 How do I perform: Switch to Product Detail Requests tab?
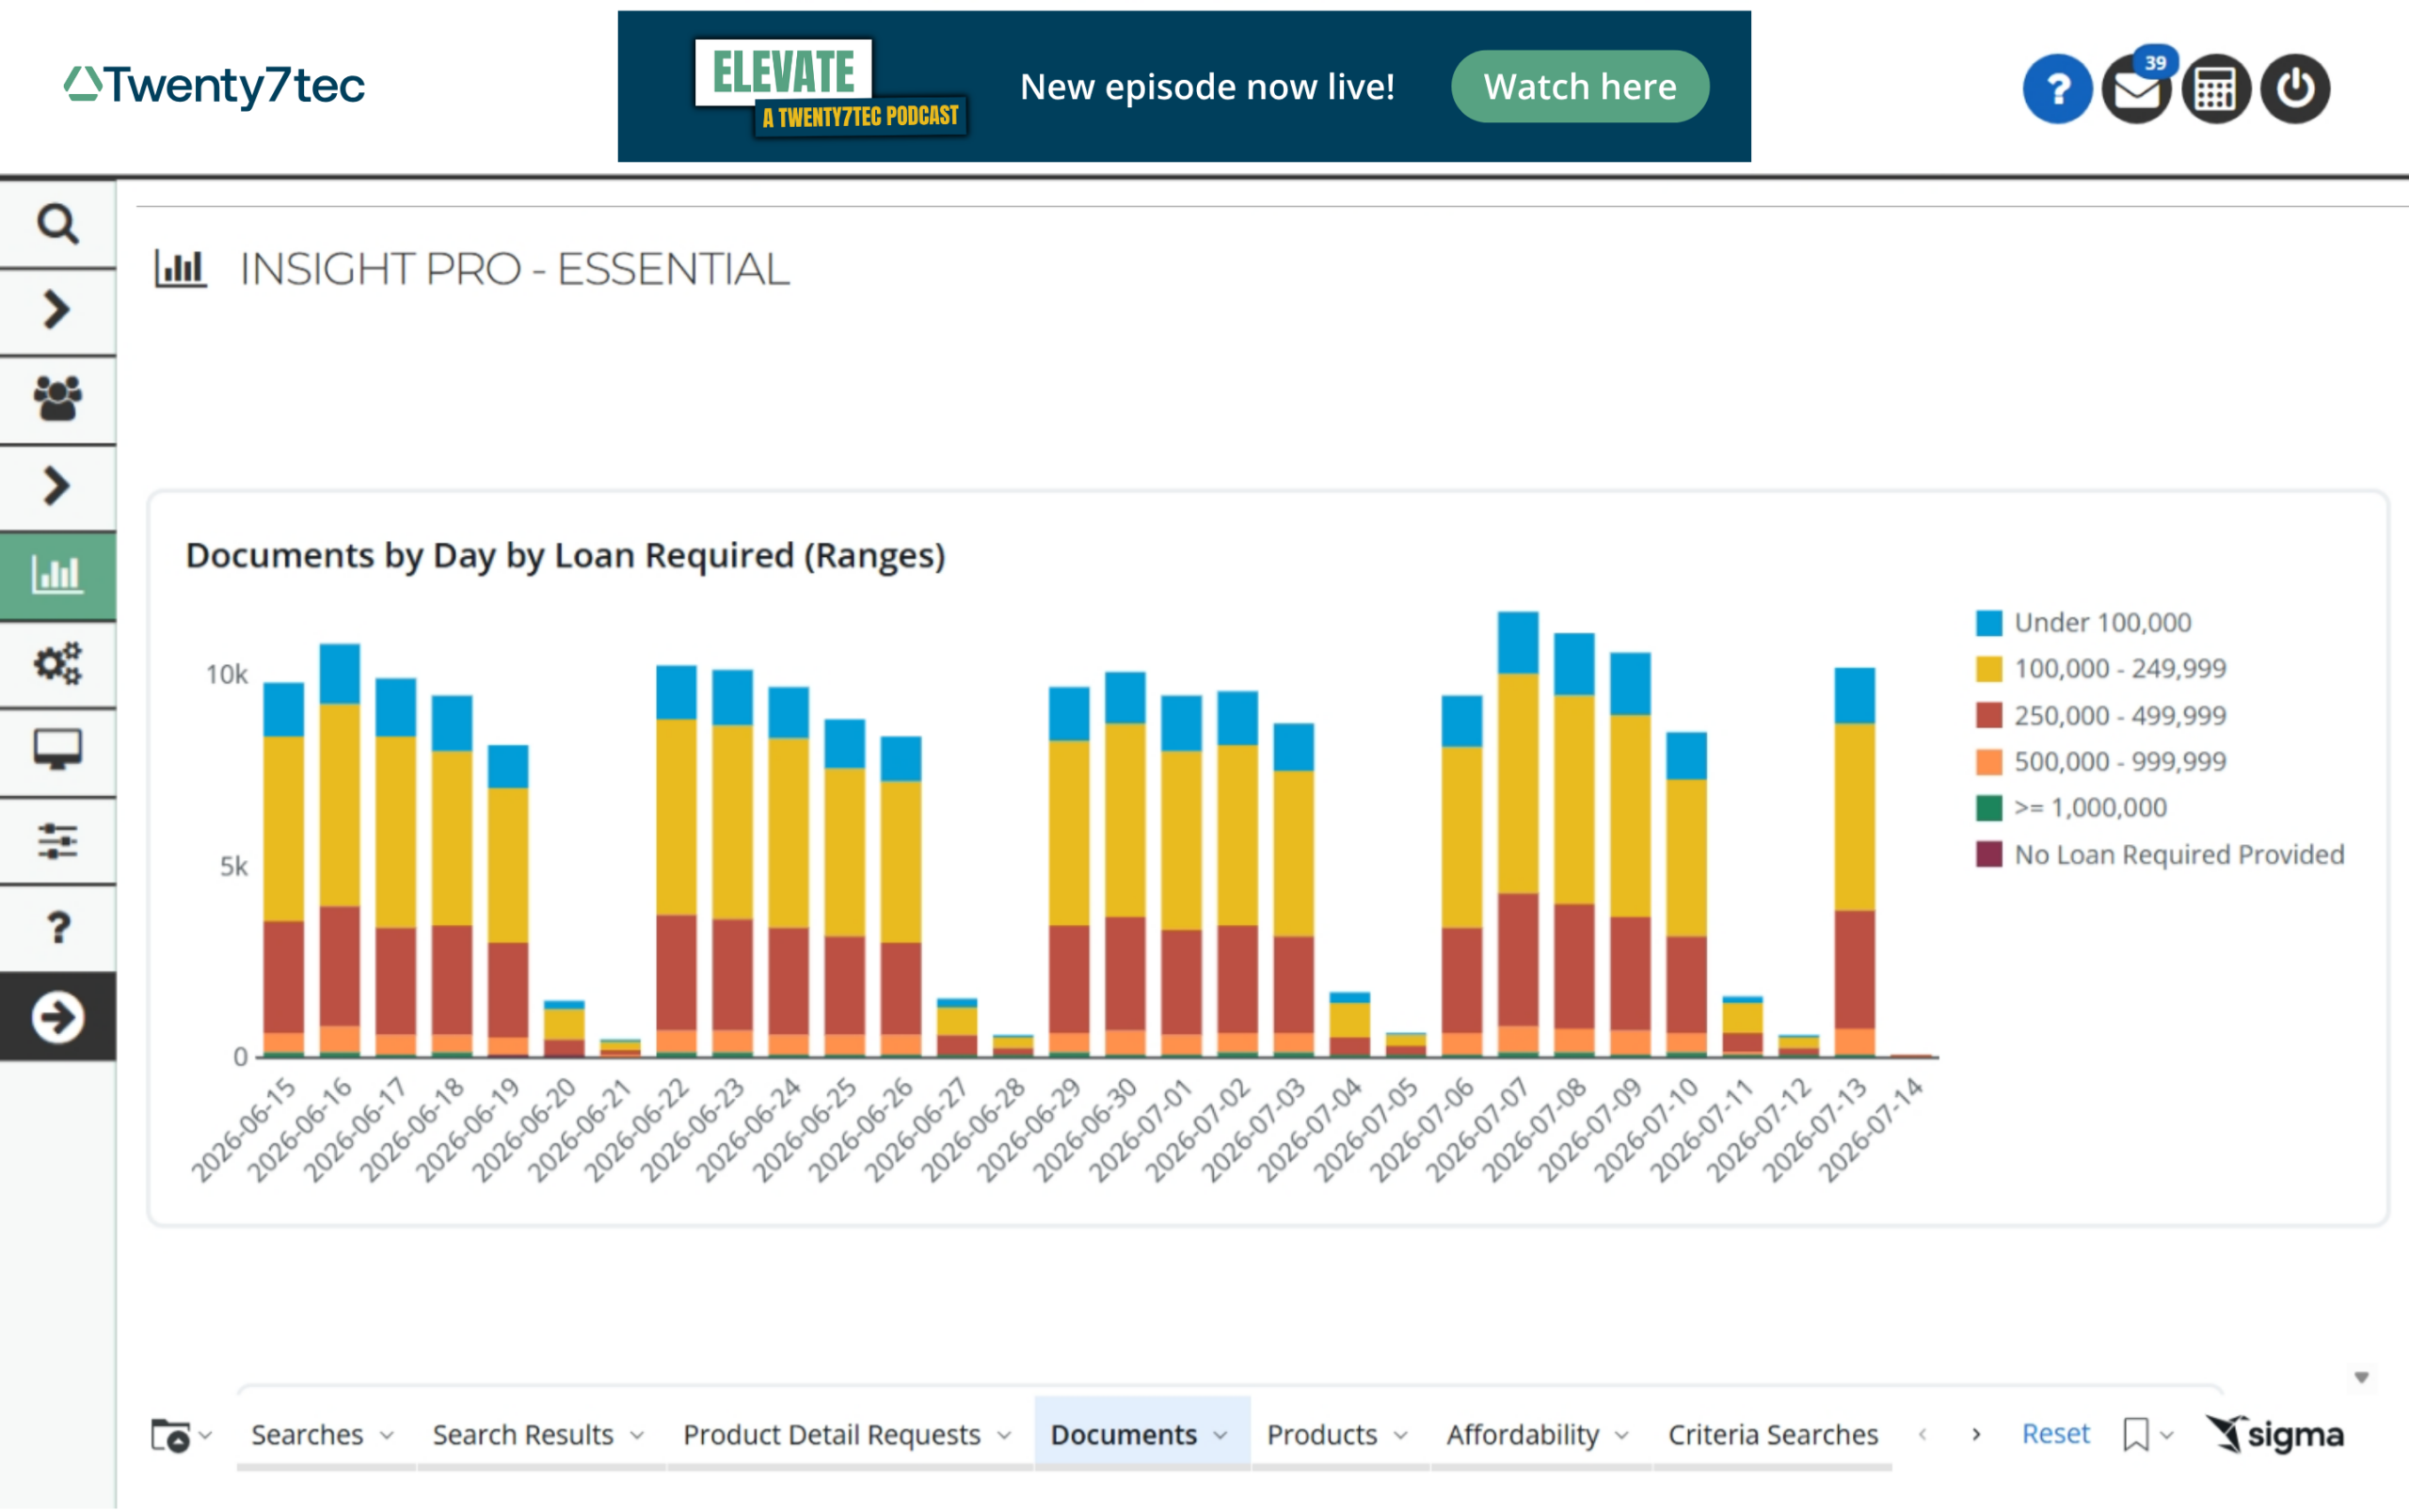831,1434
